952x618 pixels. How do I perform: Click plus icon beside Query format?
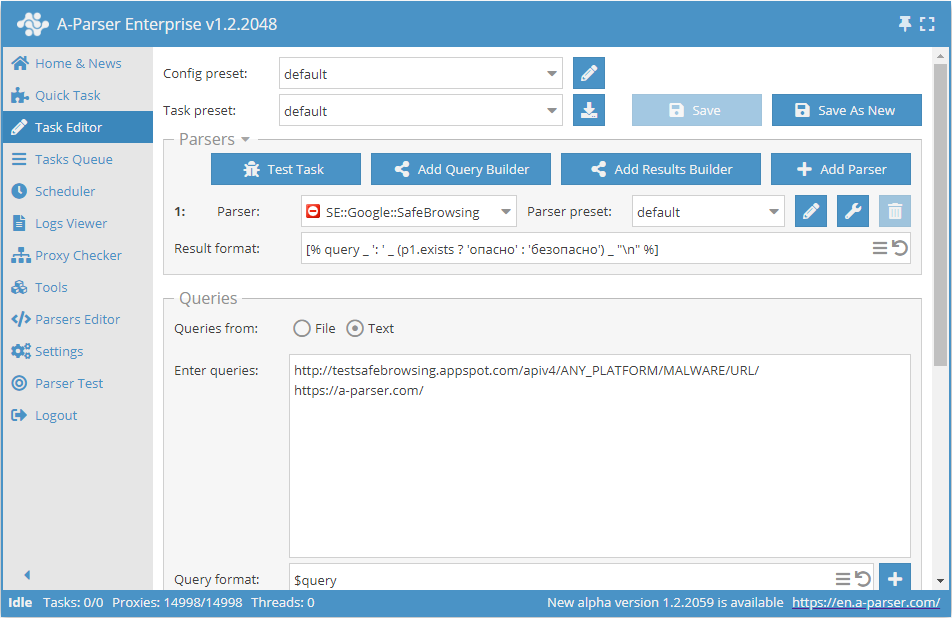coord(895,578)
